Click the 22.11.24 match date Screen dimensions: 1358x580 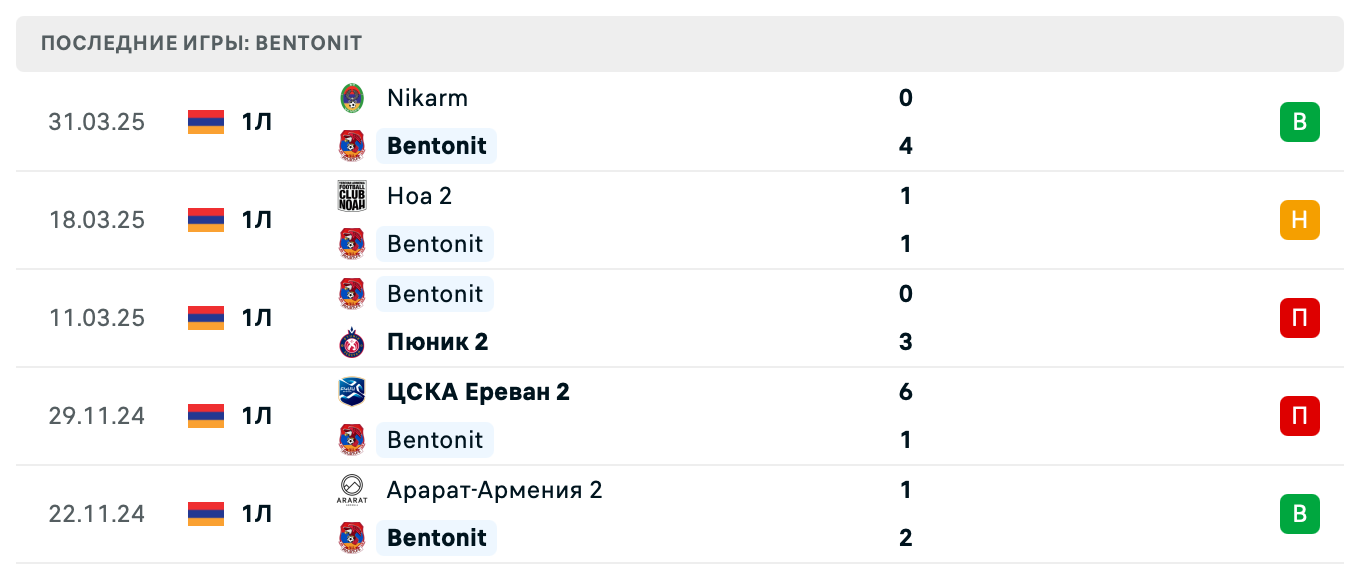click(97, 514)
